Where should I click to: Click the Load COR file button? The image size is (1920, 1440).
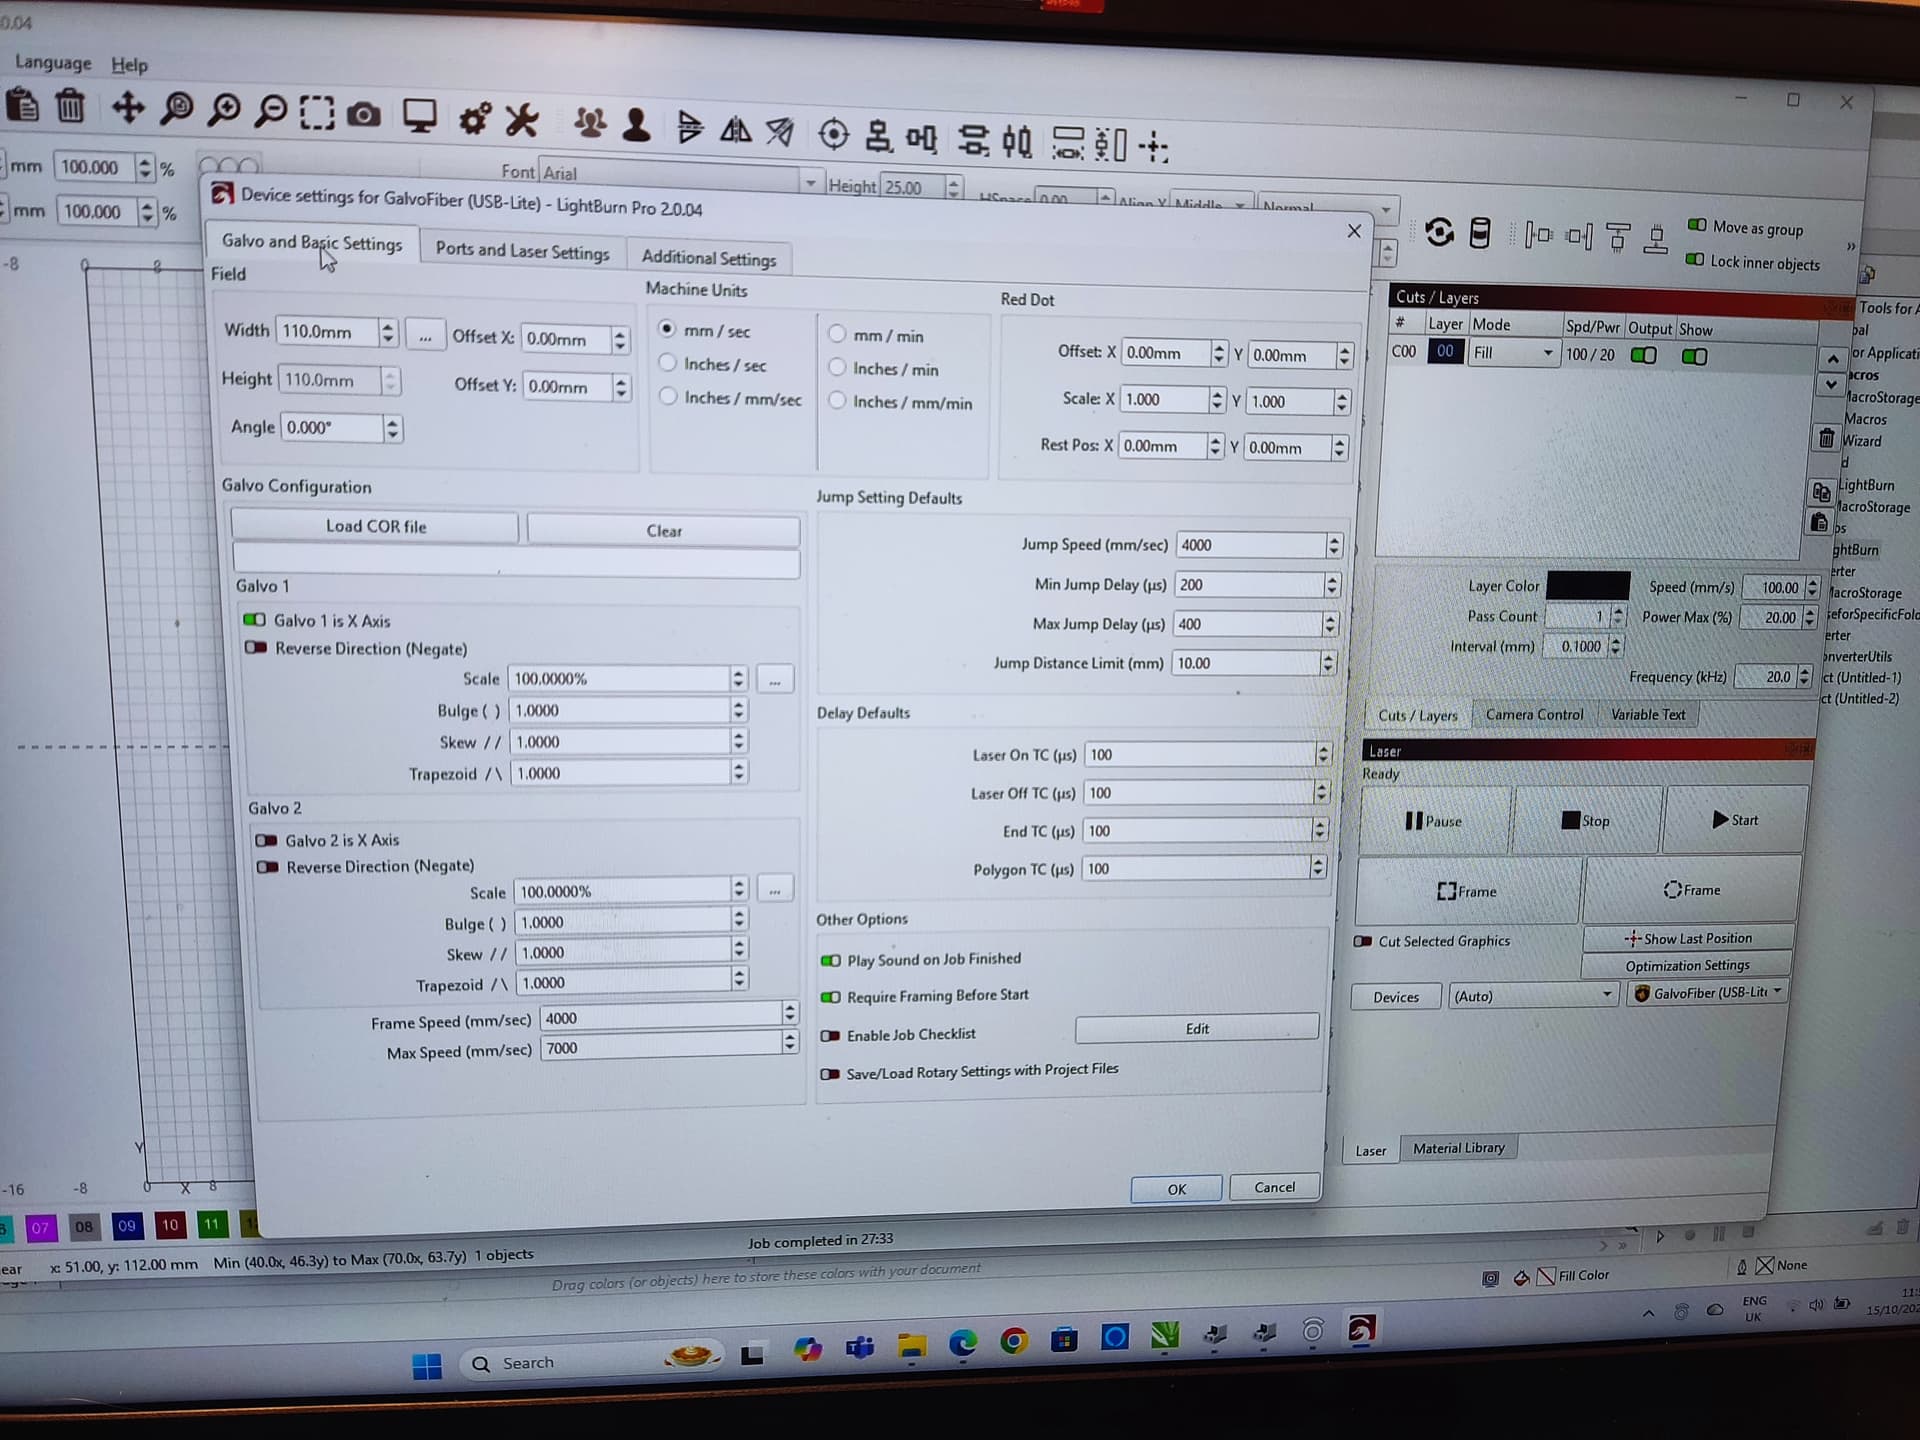pyautogui.click(x=375, y=526)
